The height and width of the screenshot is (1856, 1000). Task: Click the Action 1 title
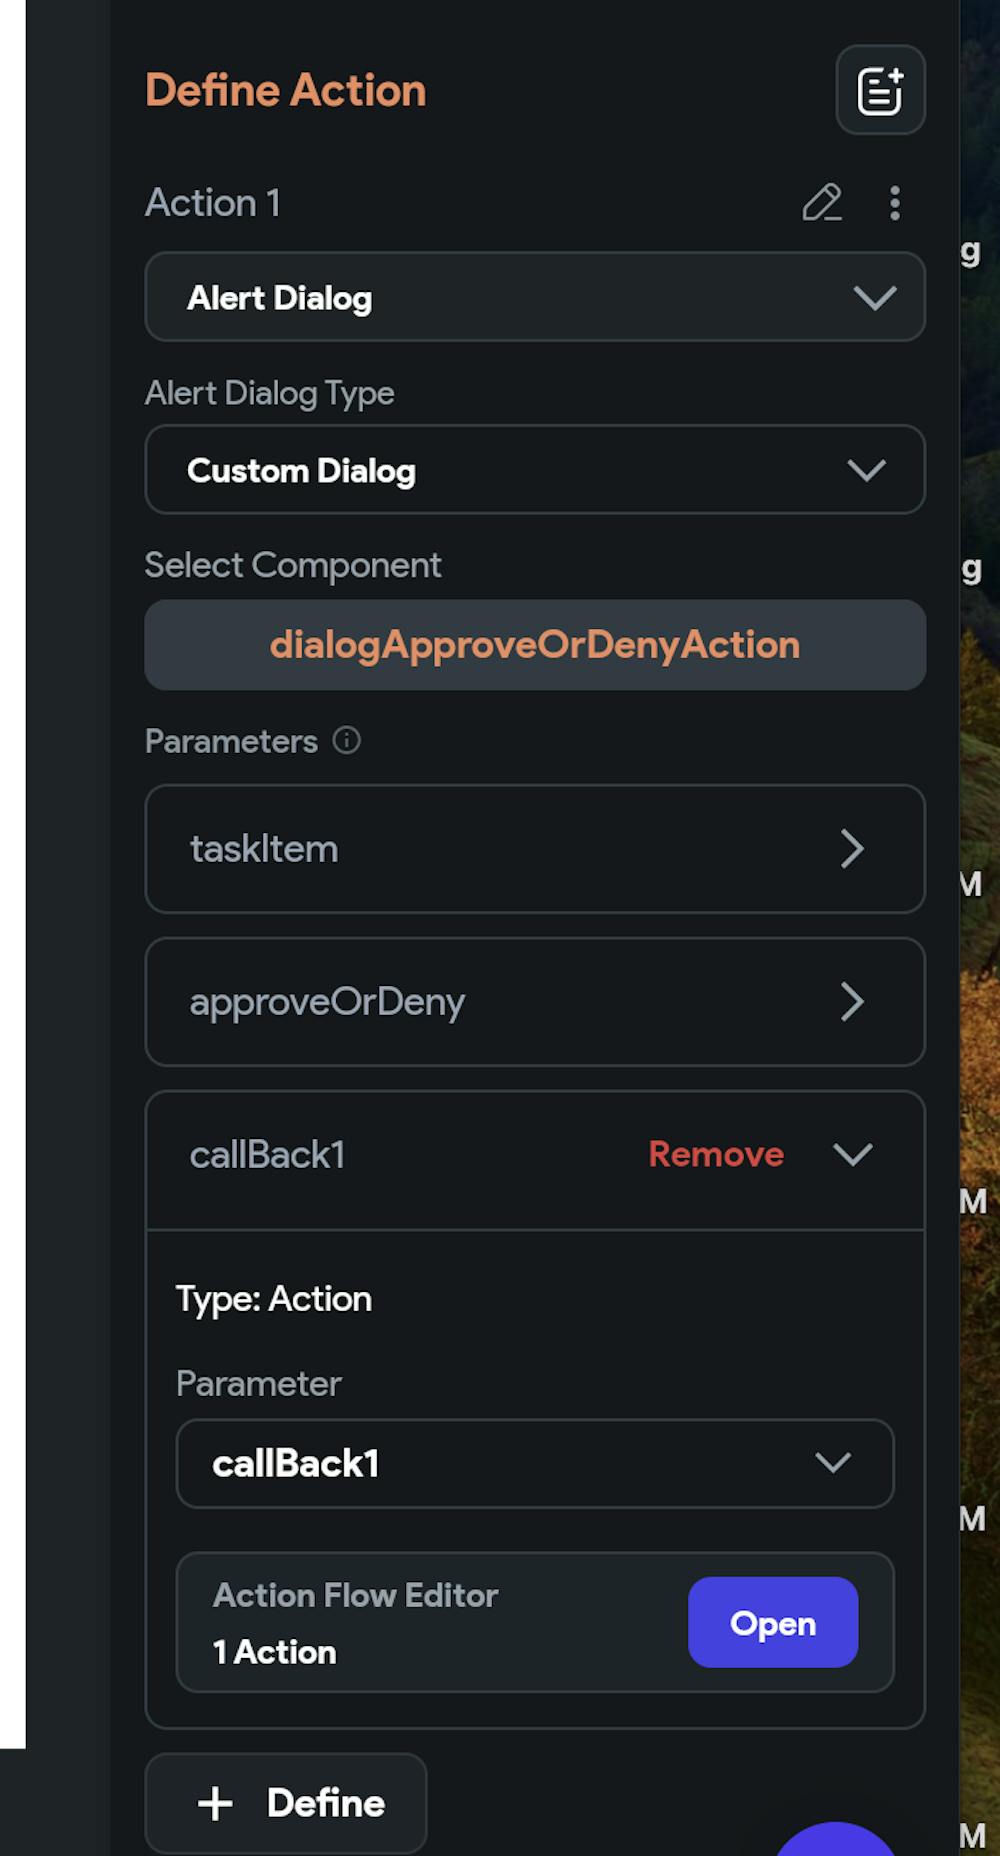pos(213,203)
